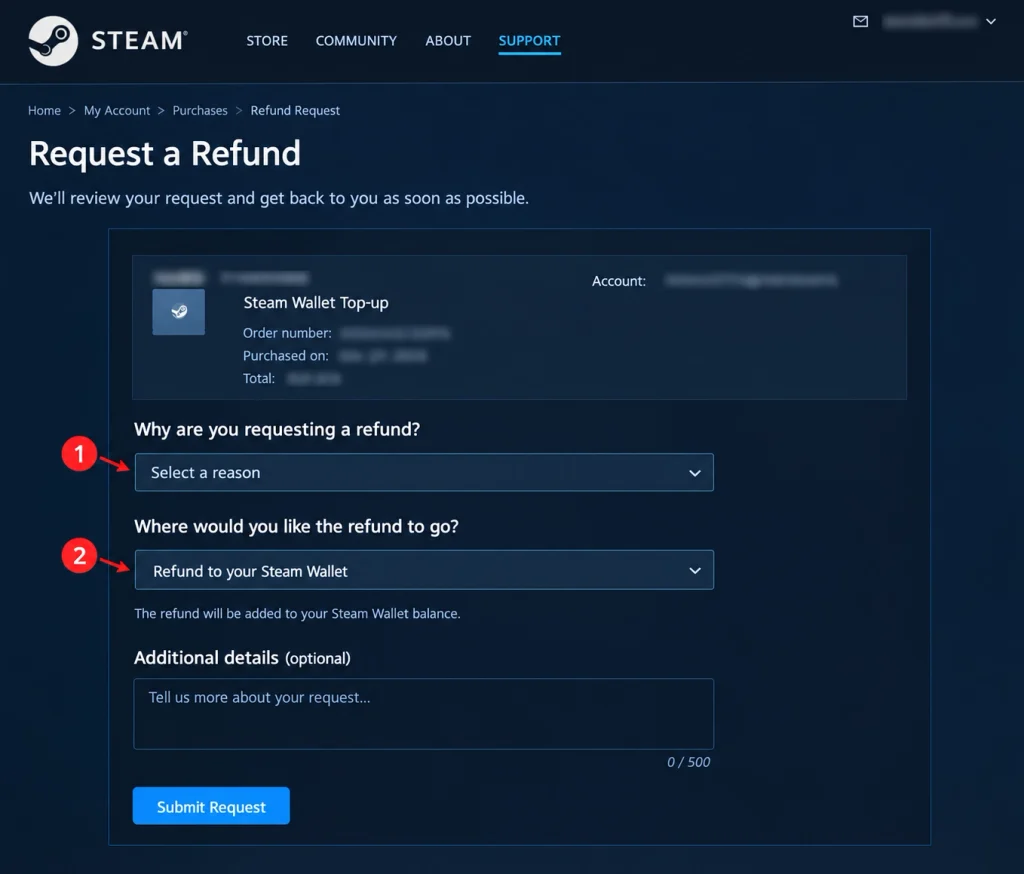Image resolution: width=1024 pixels, height=874 pixels.
Task: Open the COMMUNITY menu
Action: [x=356, y=40]
